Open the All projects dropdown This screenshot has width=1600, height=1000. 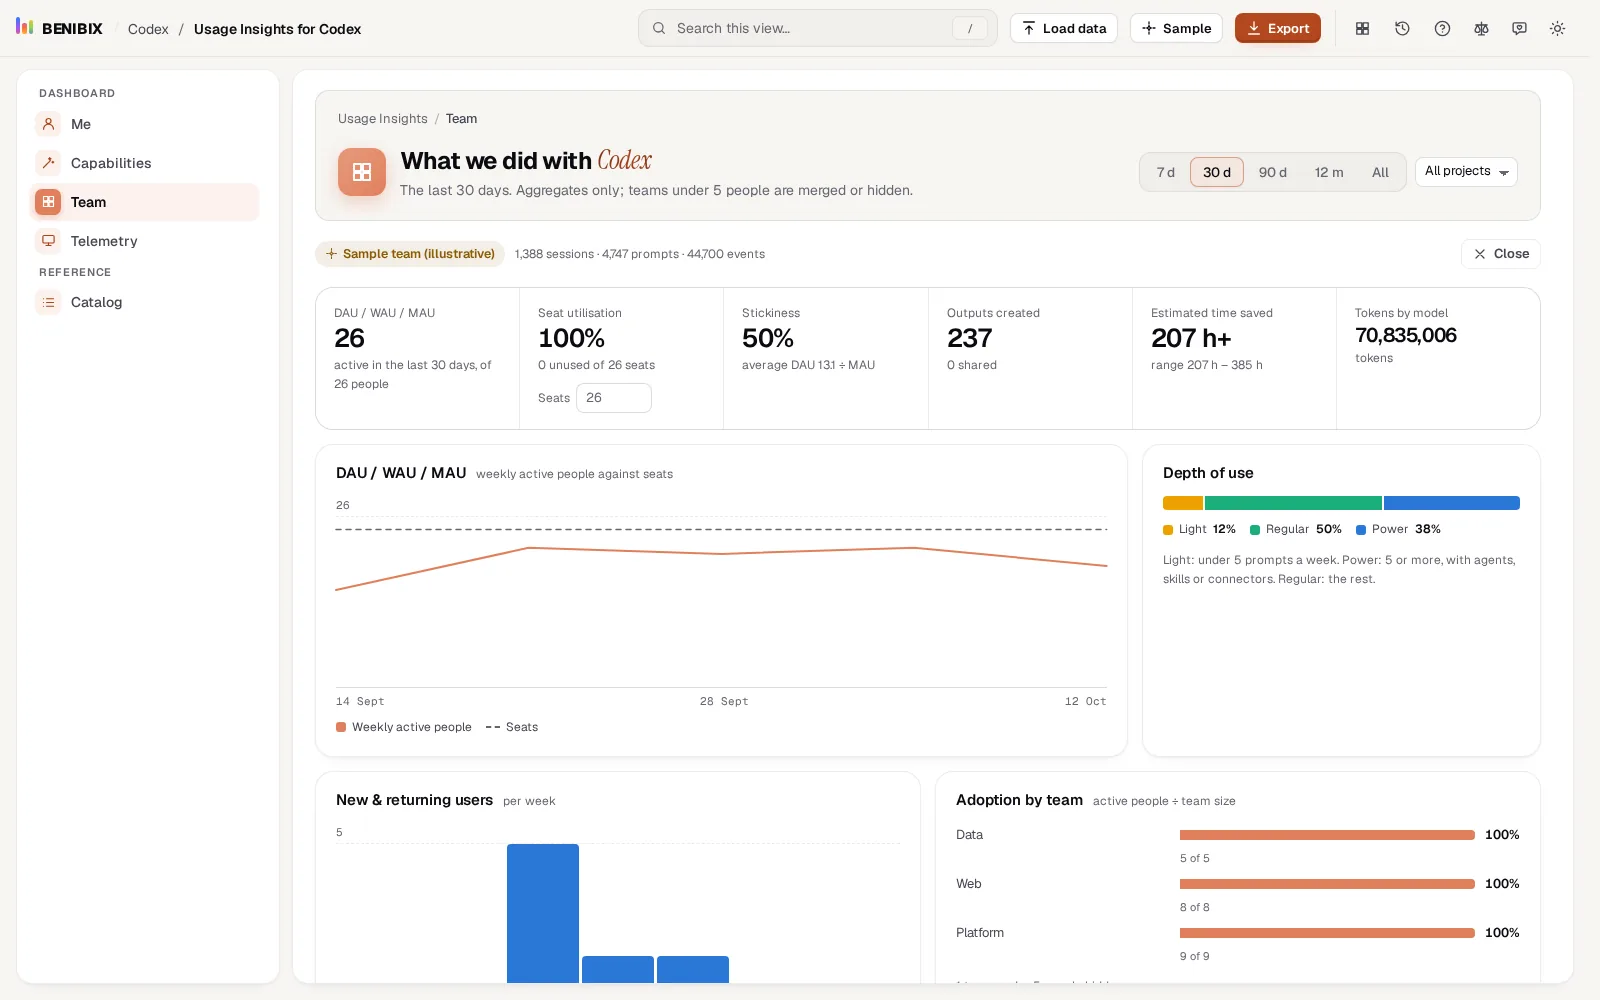point(1466,172)
